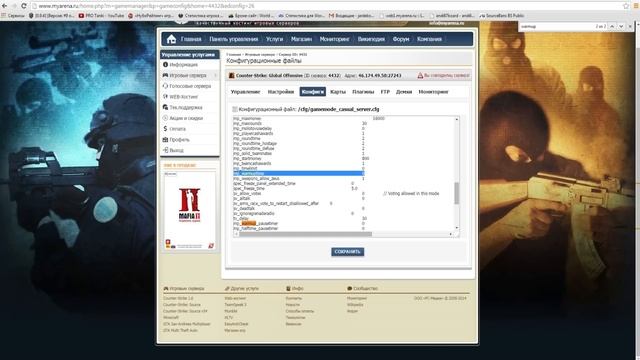Expand the Игровые сервера submenu arrow
The image size is (640, 360).
215,75
